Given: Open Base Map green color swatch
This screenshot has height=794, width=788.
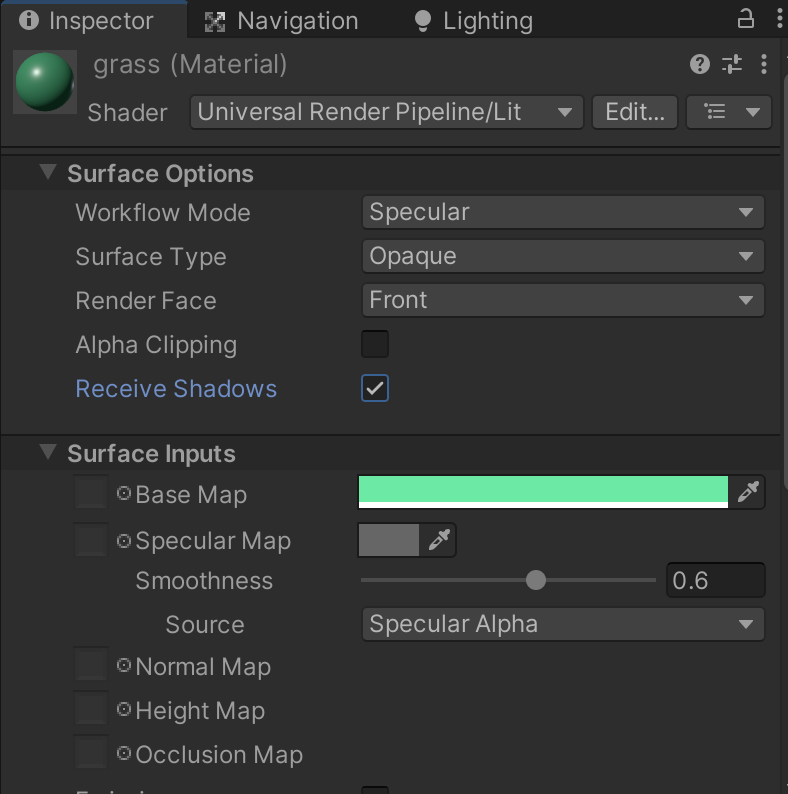Looking at the screenshot, I should click(543, 492).
